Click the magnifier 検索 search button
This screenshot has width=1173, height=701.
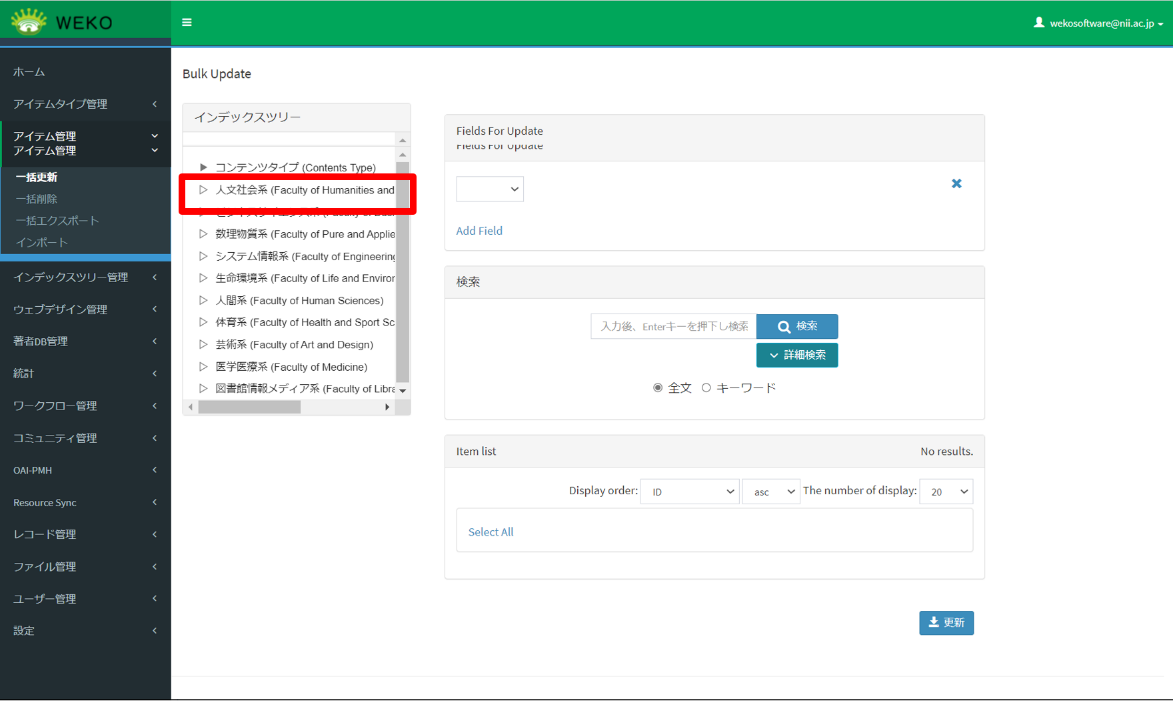click(x=797, y=326)
